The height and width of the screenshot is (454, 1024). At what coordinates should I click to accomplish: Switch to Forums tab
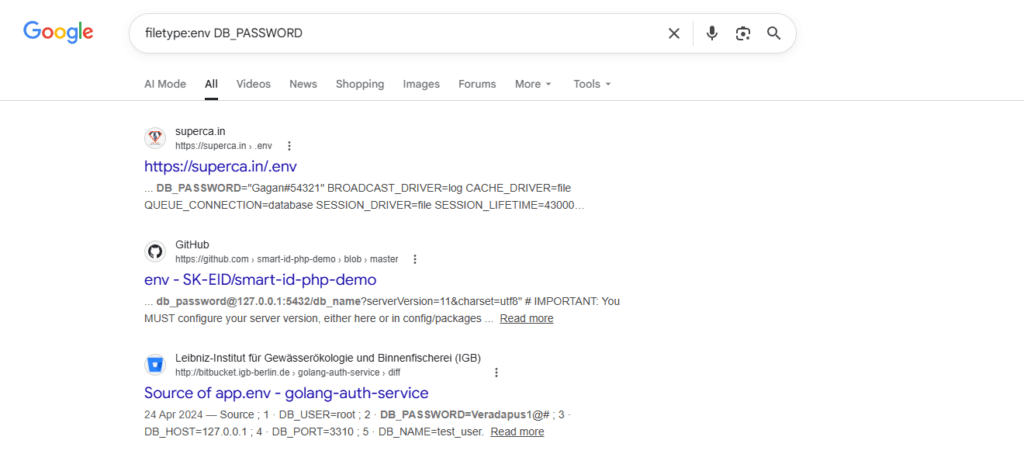[x=477, y=84]
